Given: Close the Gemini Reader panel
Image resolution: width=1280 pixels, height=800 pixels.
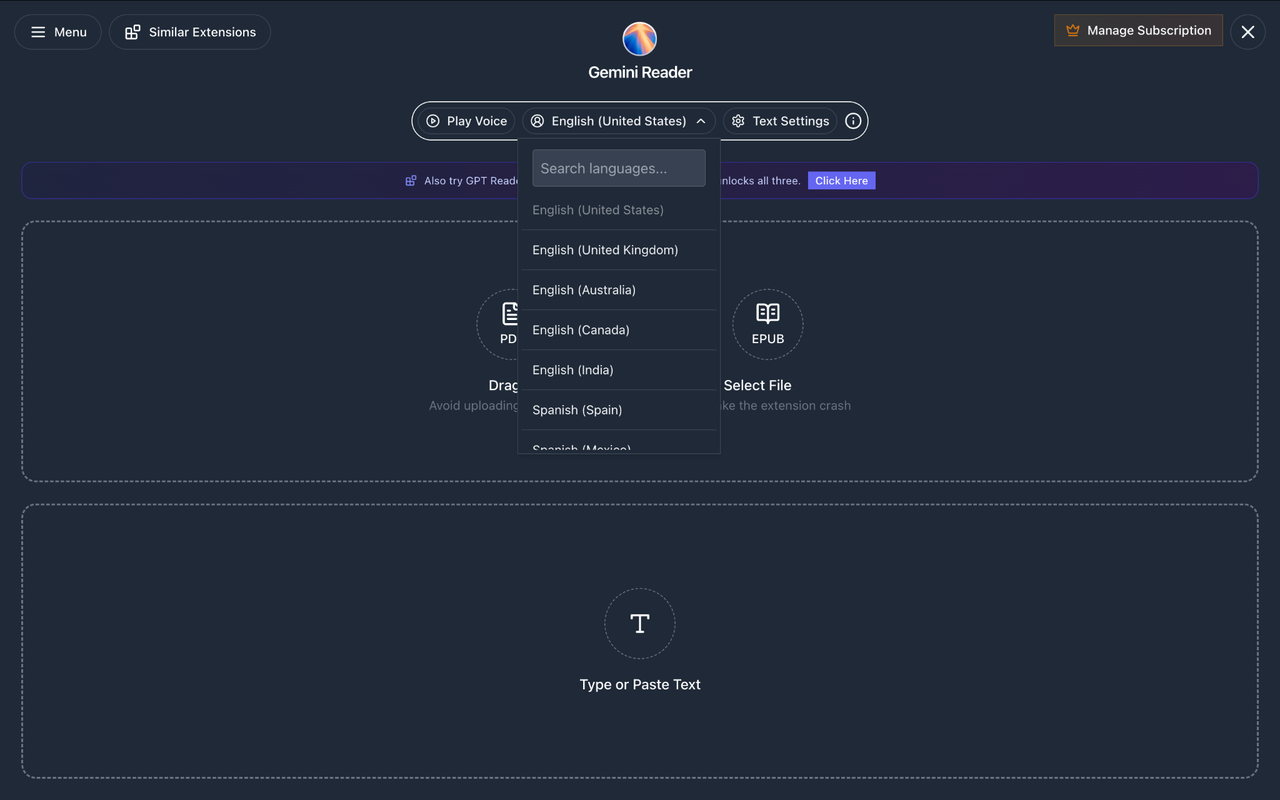Looking at the screenshot, I should pos(1248,32).
